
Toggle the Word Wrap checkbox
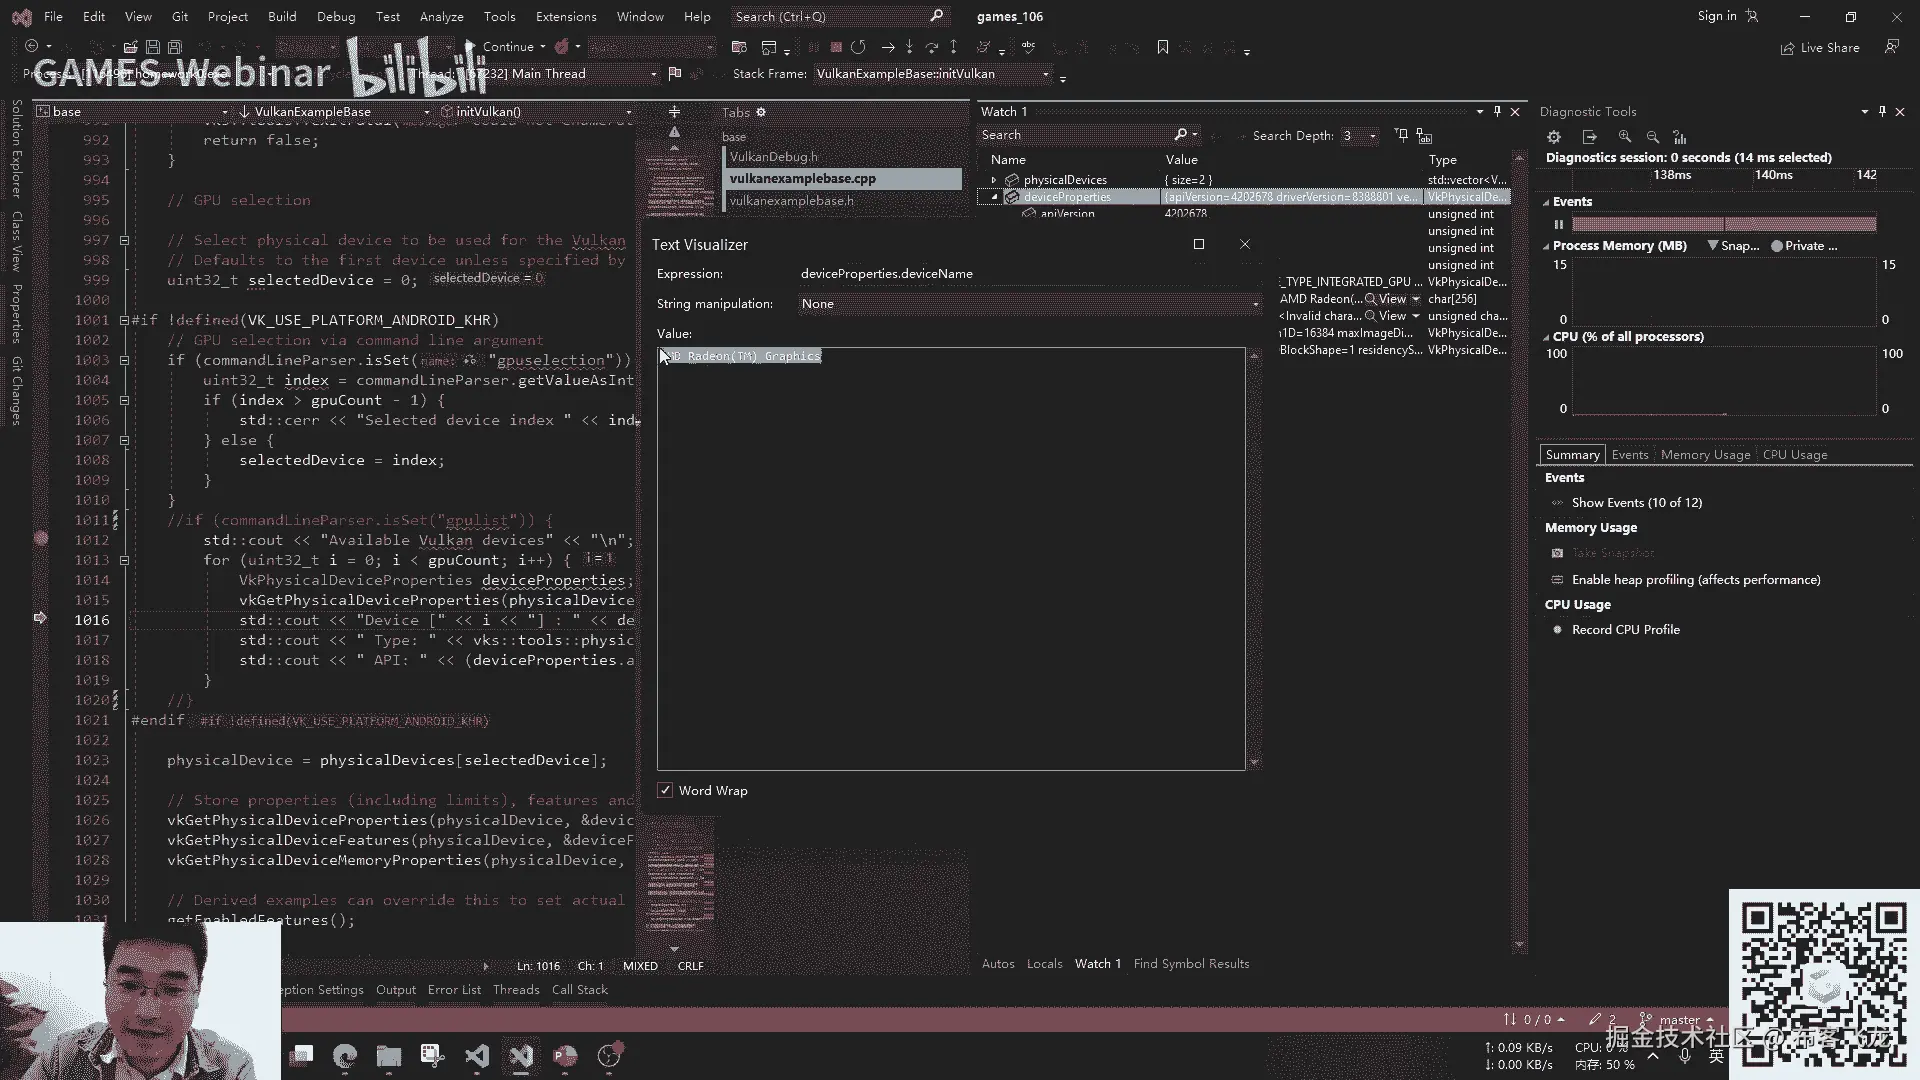(x=665, y=790)
